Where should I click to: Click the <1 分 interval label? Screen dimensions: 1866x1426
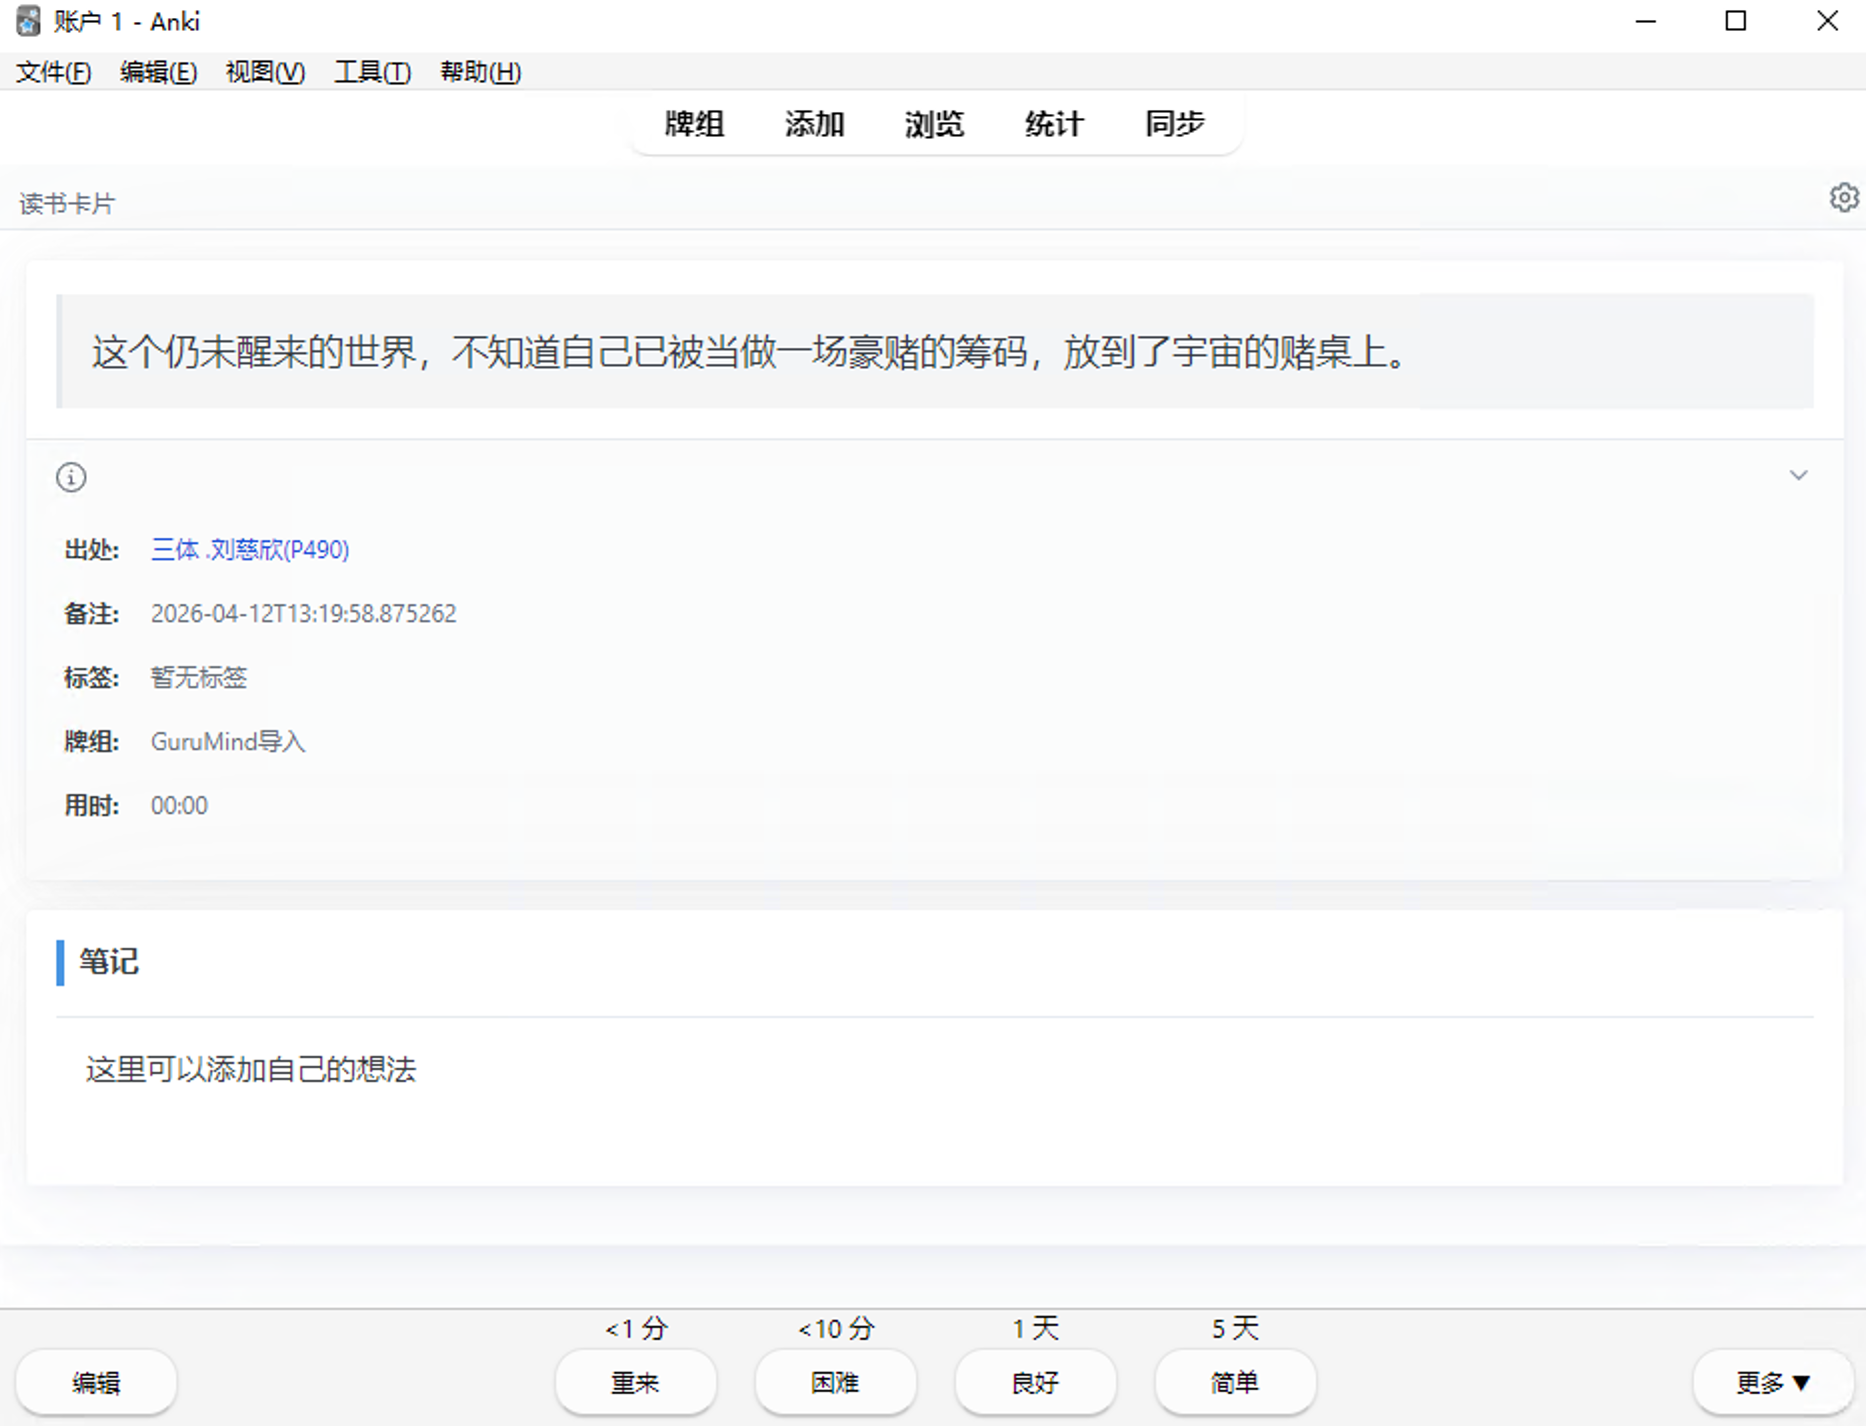(636, 1328)
